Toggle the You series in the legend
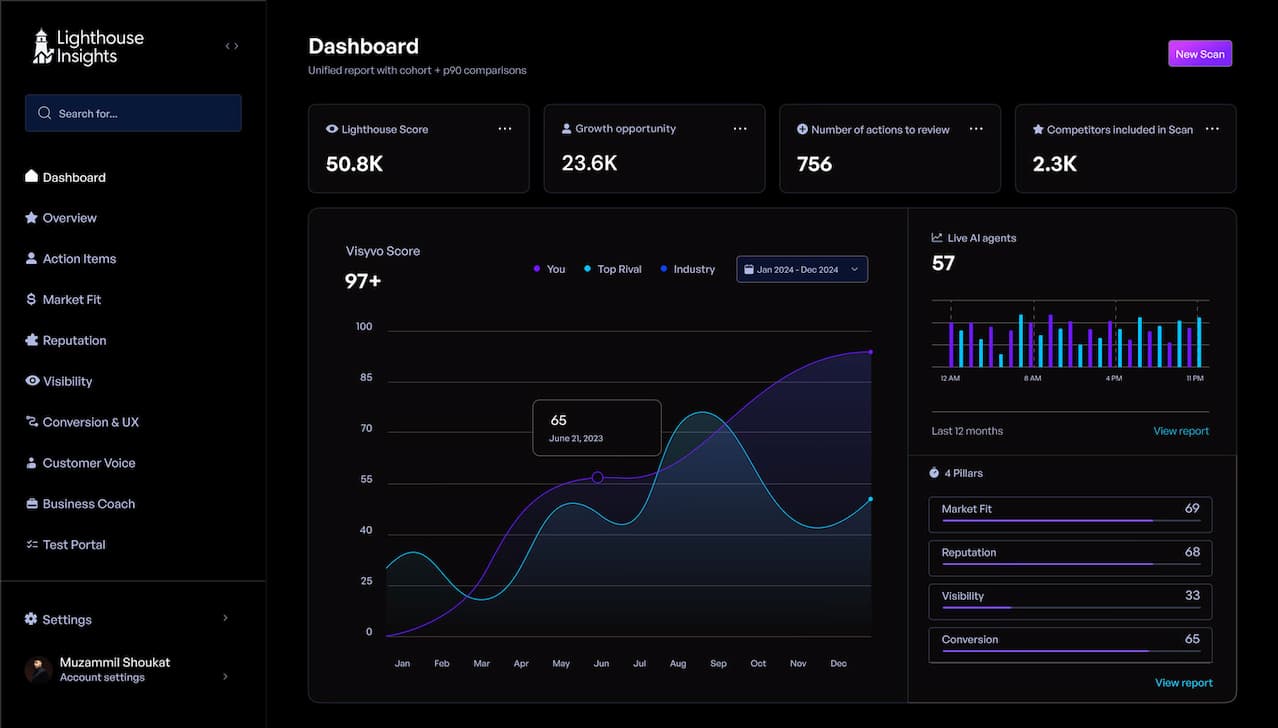This screenshot has height=728, width=1278. (548, 269)
